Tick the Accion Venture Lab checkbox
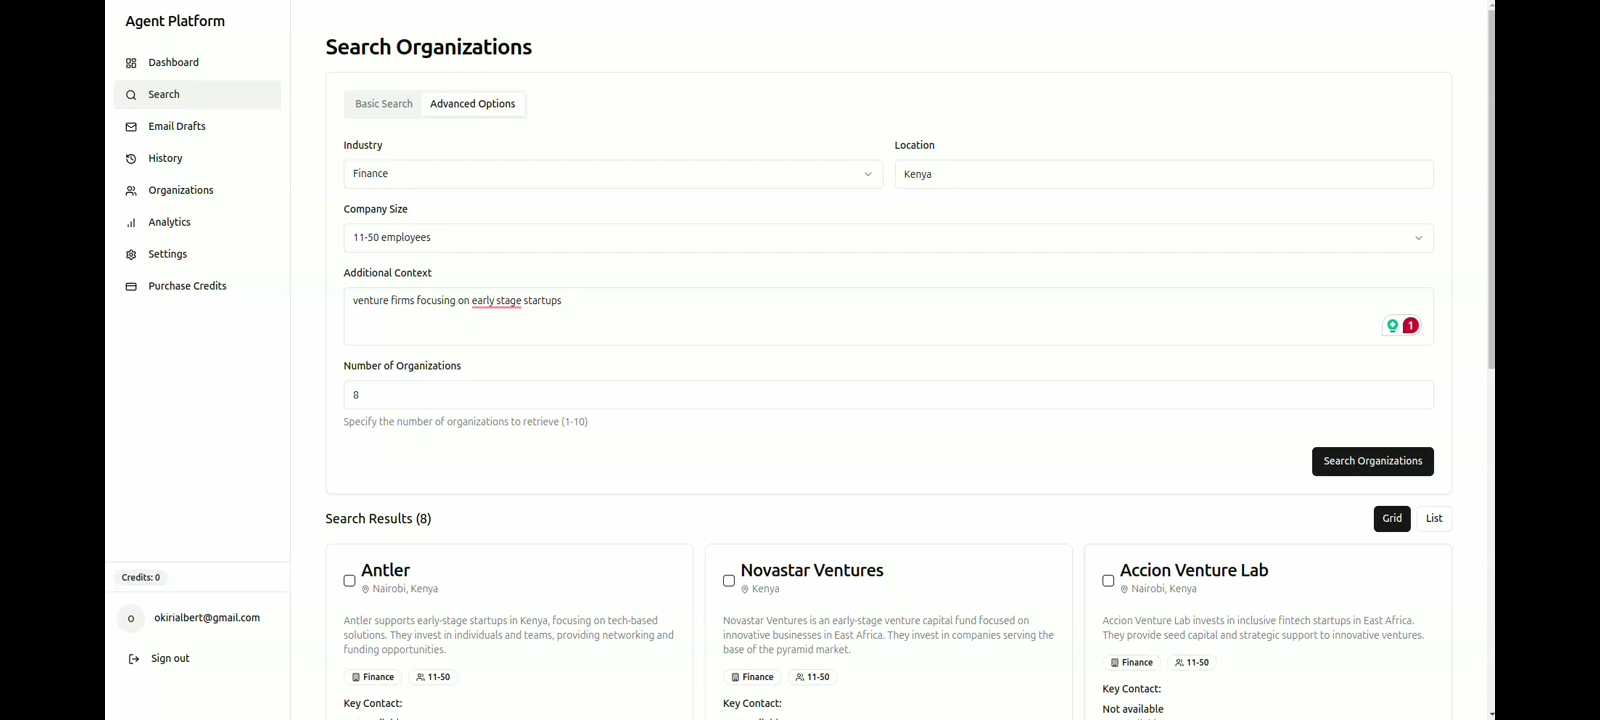This screenshot has width=1600, height=720. pos(1108,581)
